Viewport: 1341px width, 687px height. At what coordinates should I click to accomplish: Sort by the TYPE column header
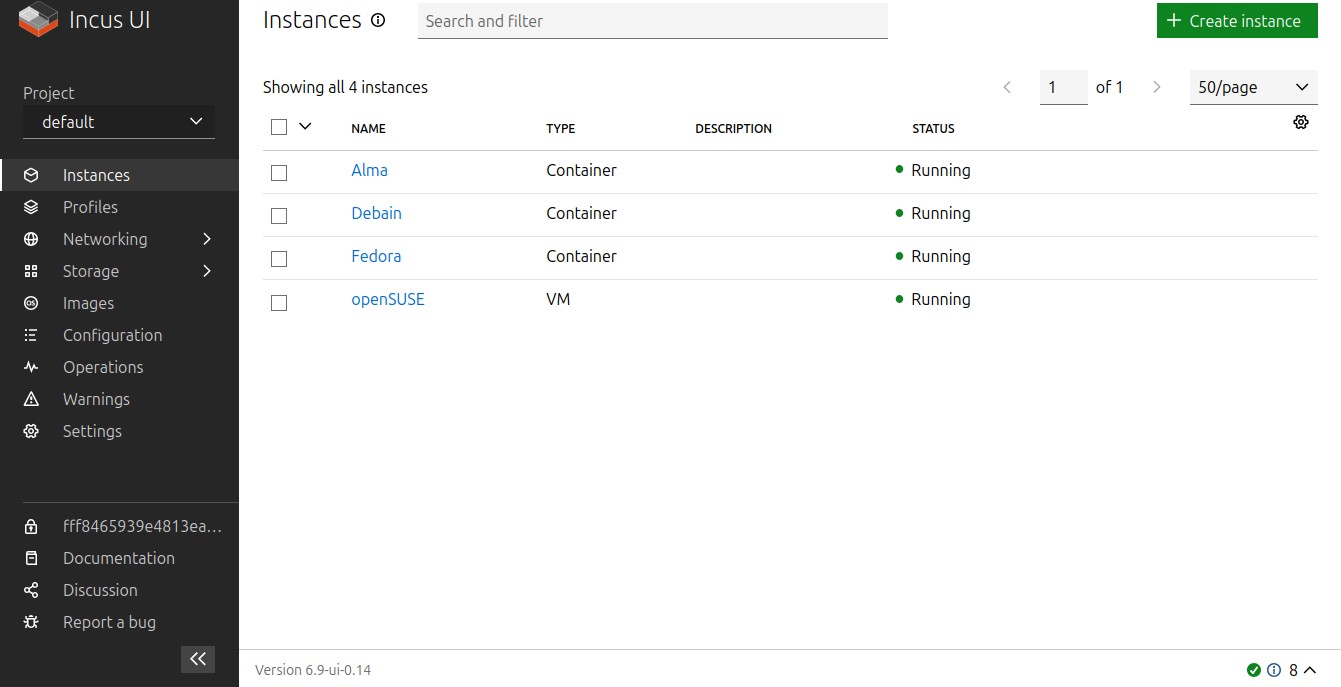[561, 129]
